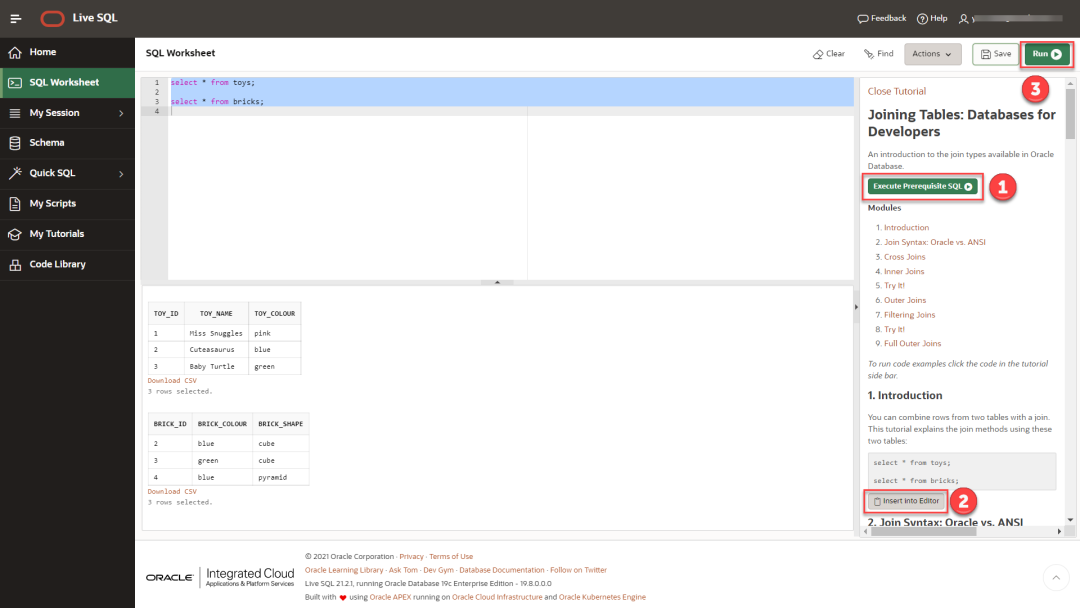This screenshot has width=1080, height=608.
Task: Select the Cuteasaurus table cell
Action: click(x=216, y=350)
